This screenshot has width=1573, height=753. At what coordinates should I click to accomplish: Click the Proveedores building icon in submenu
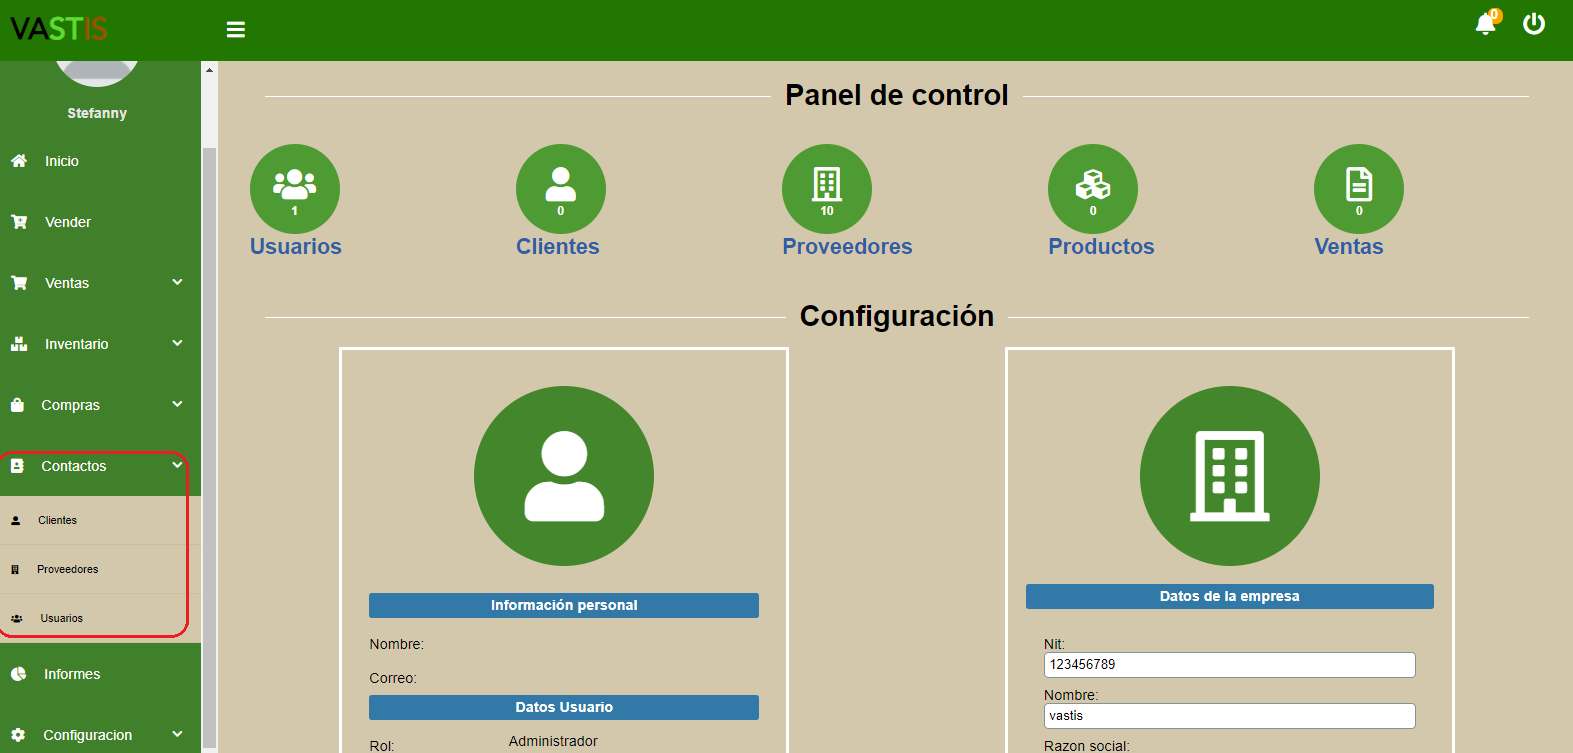pos(15,569)
